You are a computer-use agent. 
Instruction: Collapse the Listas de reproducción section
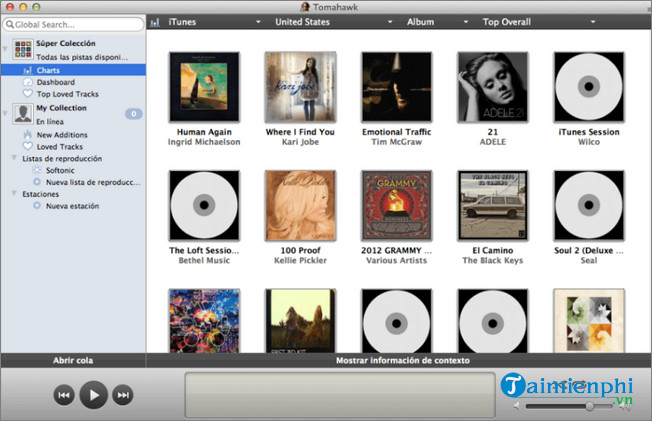[x=14, y=158]
